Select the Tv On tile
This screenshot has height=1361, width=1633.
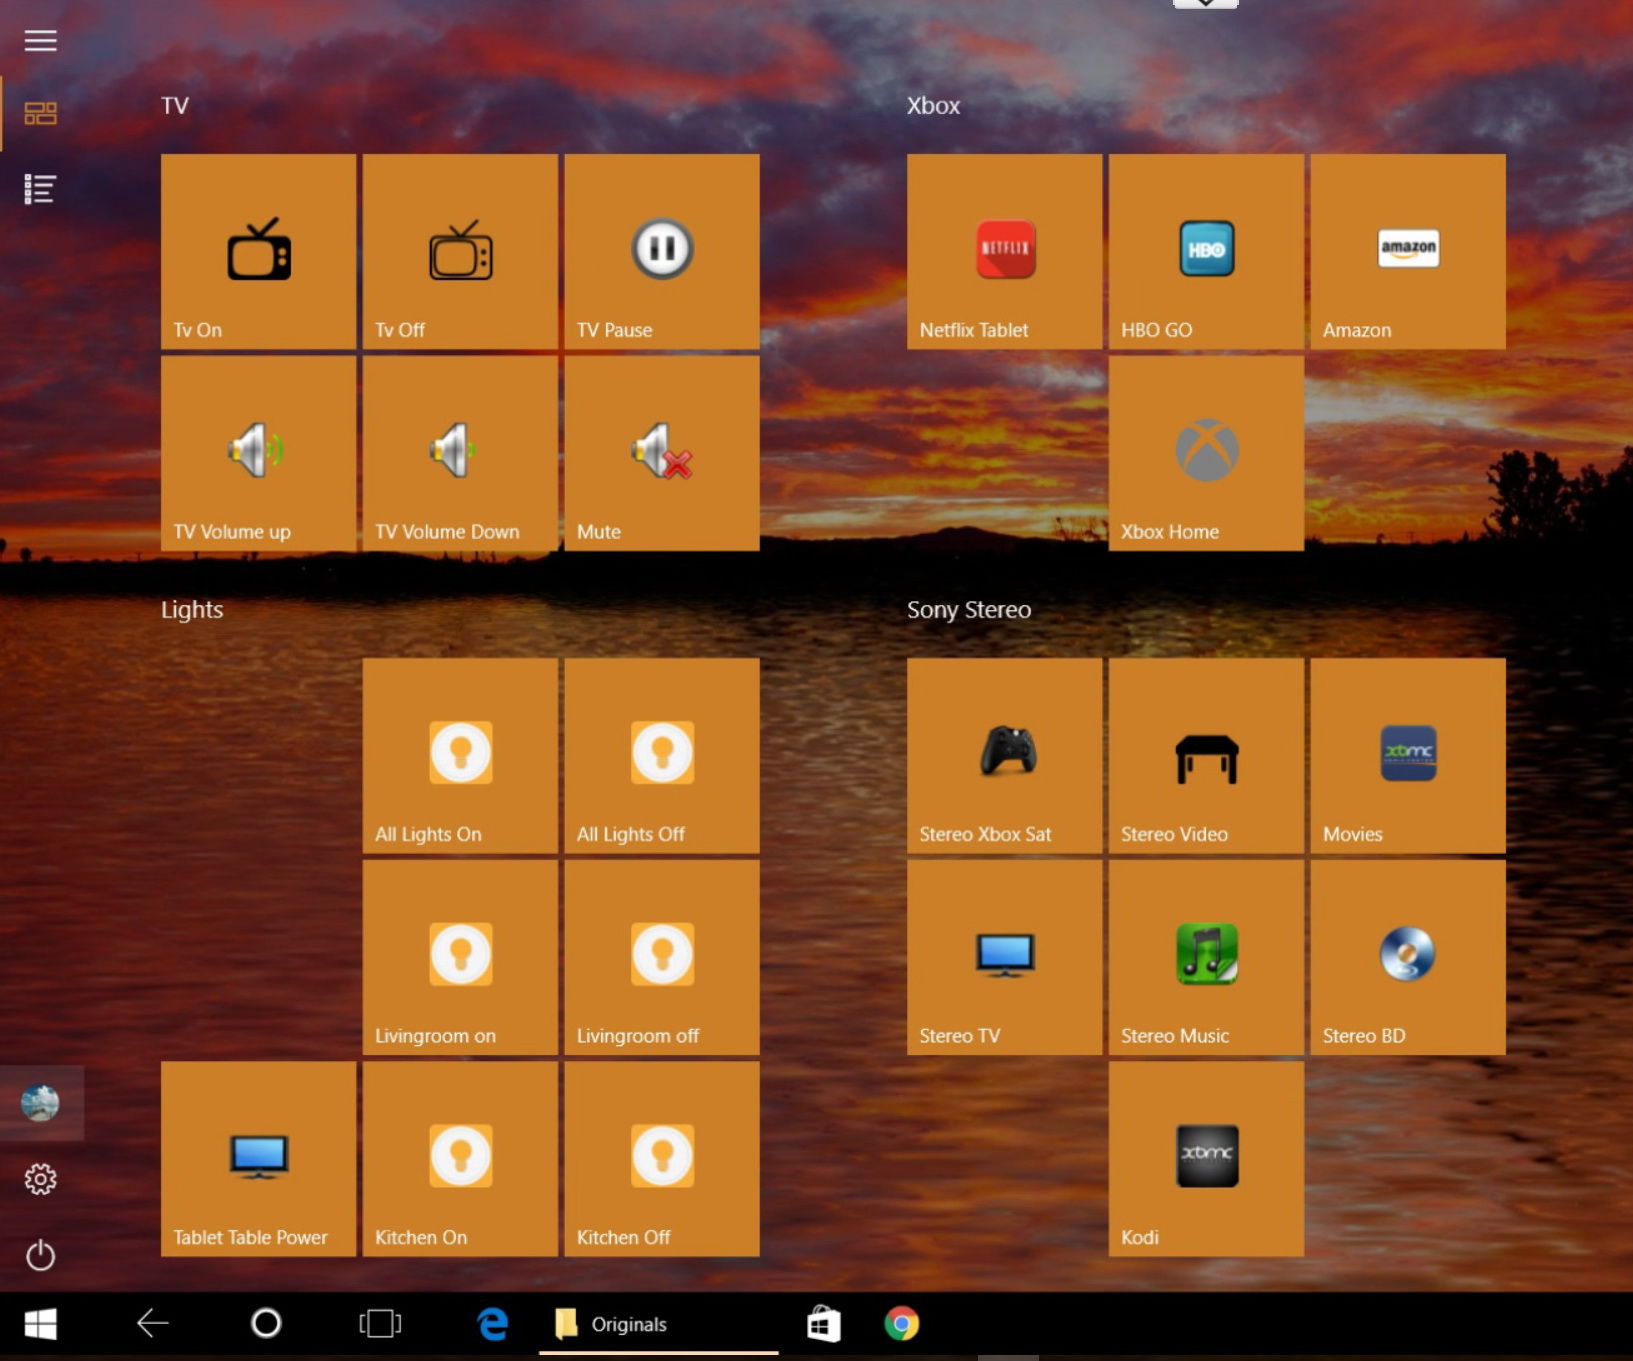(x=259, y=250)
